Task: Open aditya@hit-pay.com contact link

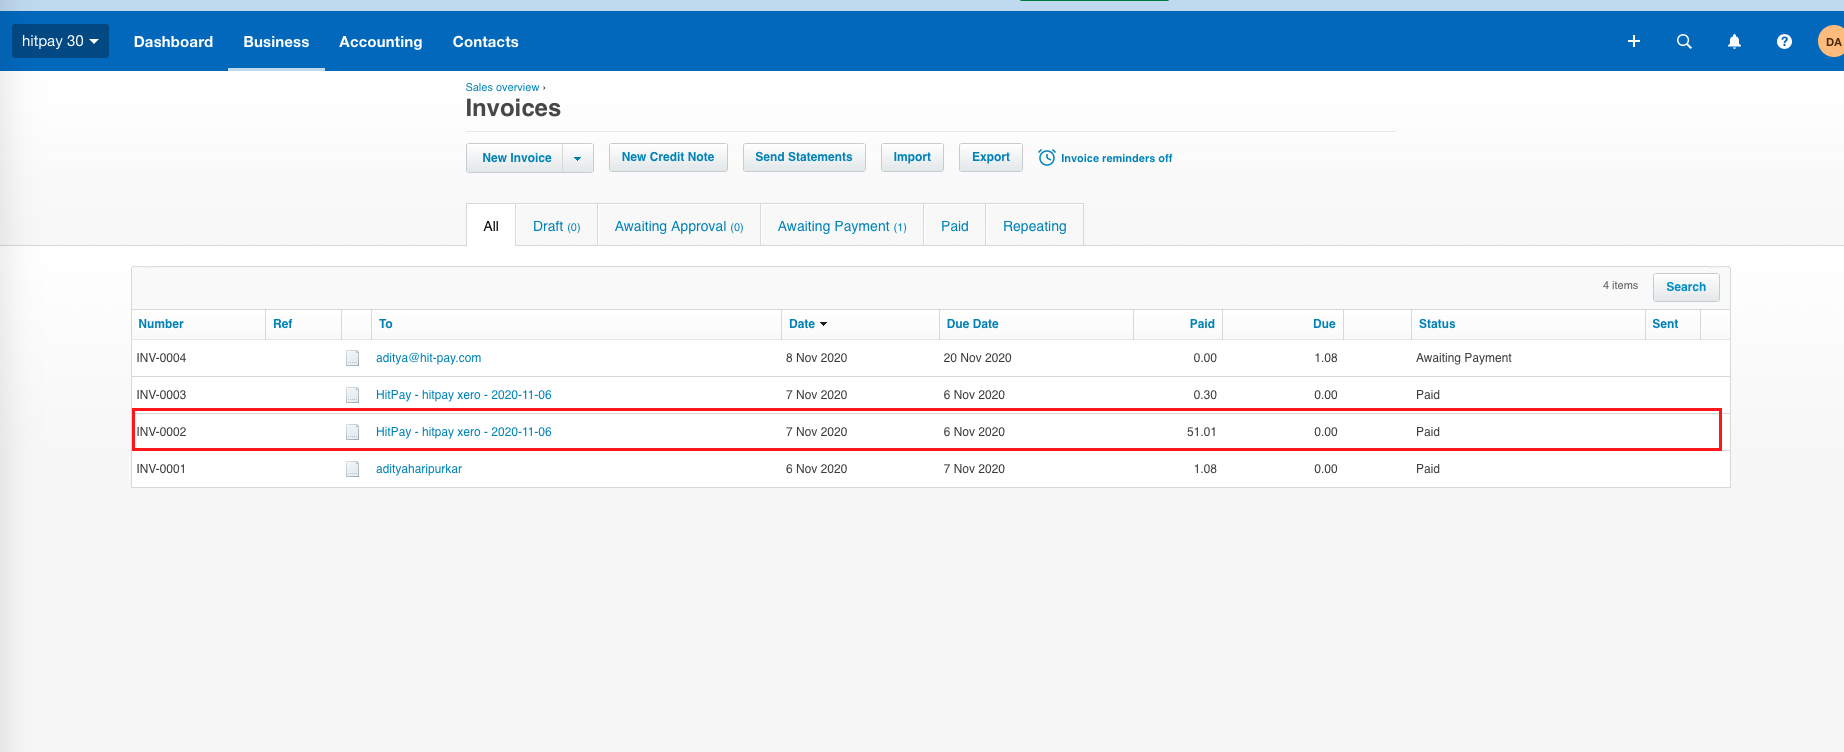Action: pyautogui.click(x=428, y=358)
